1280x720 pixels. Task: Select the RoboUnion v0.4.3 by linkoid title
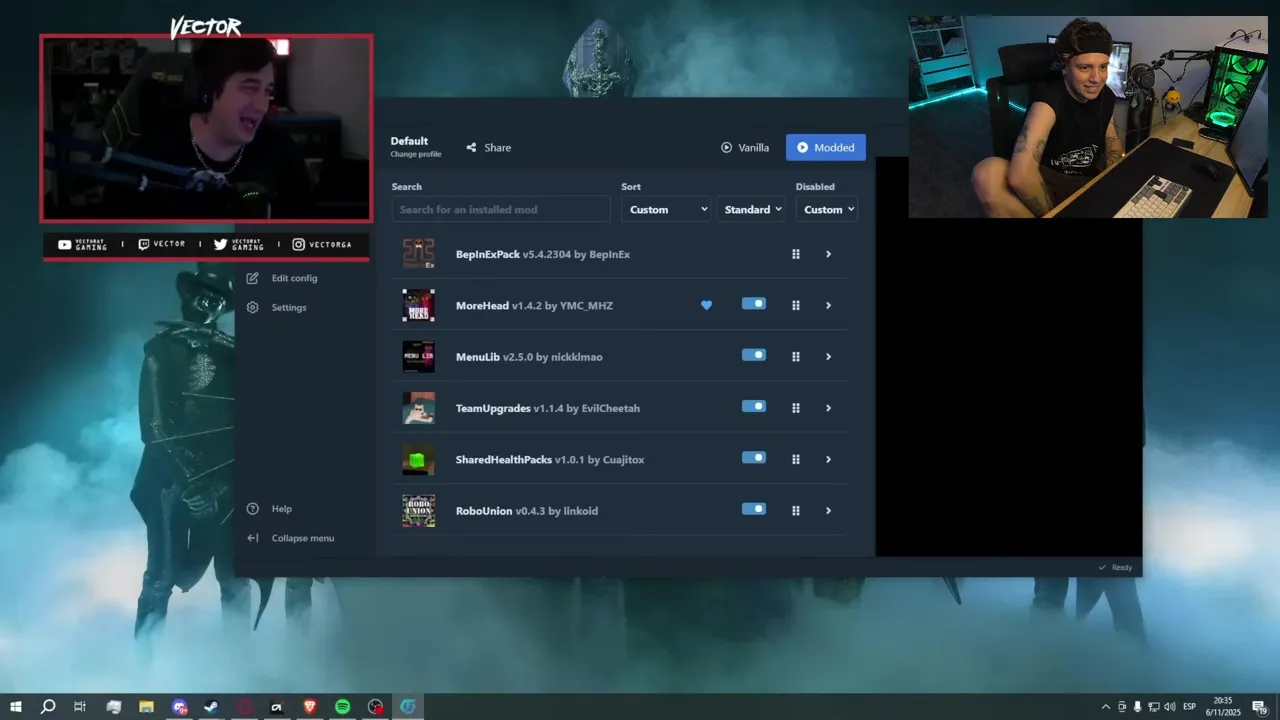(527, 511)
